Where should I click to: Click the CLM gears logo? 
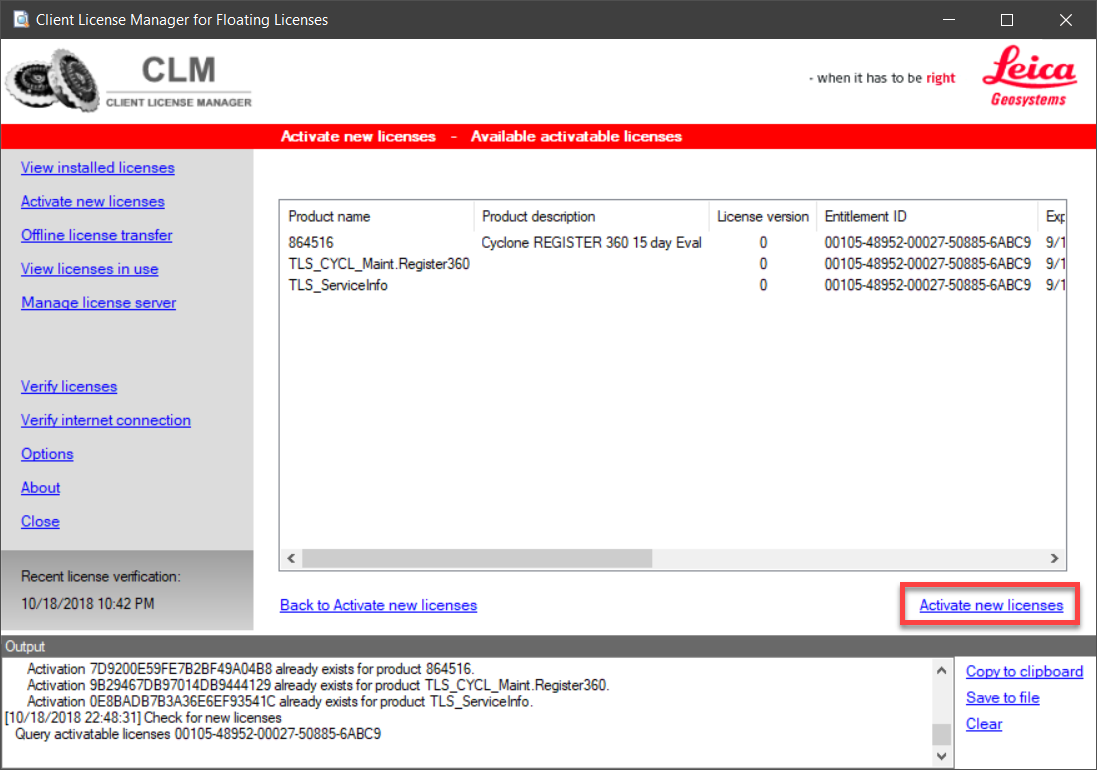53,80
